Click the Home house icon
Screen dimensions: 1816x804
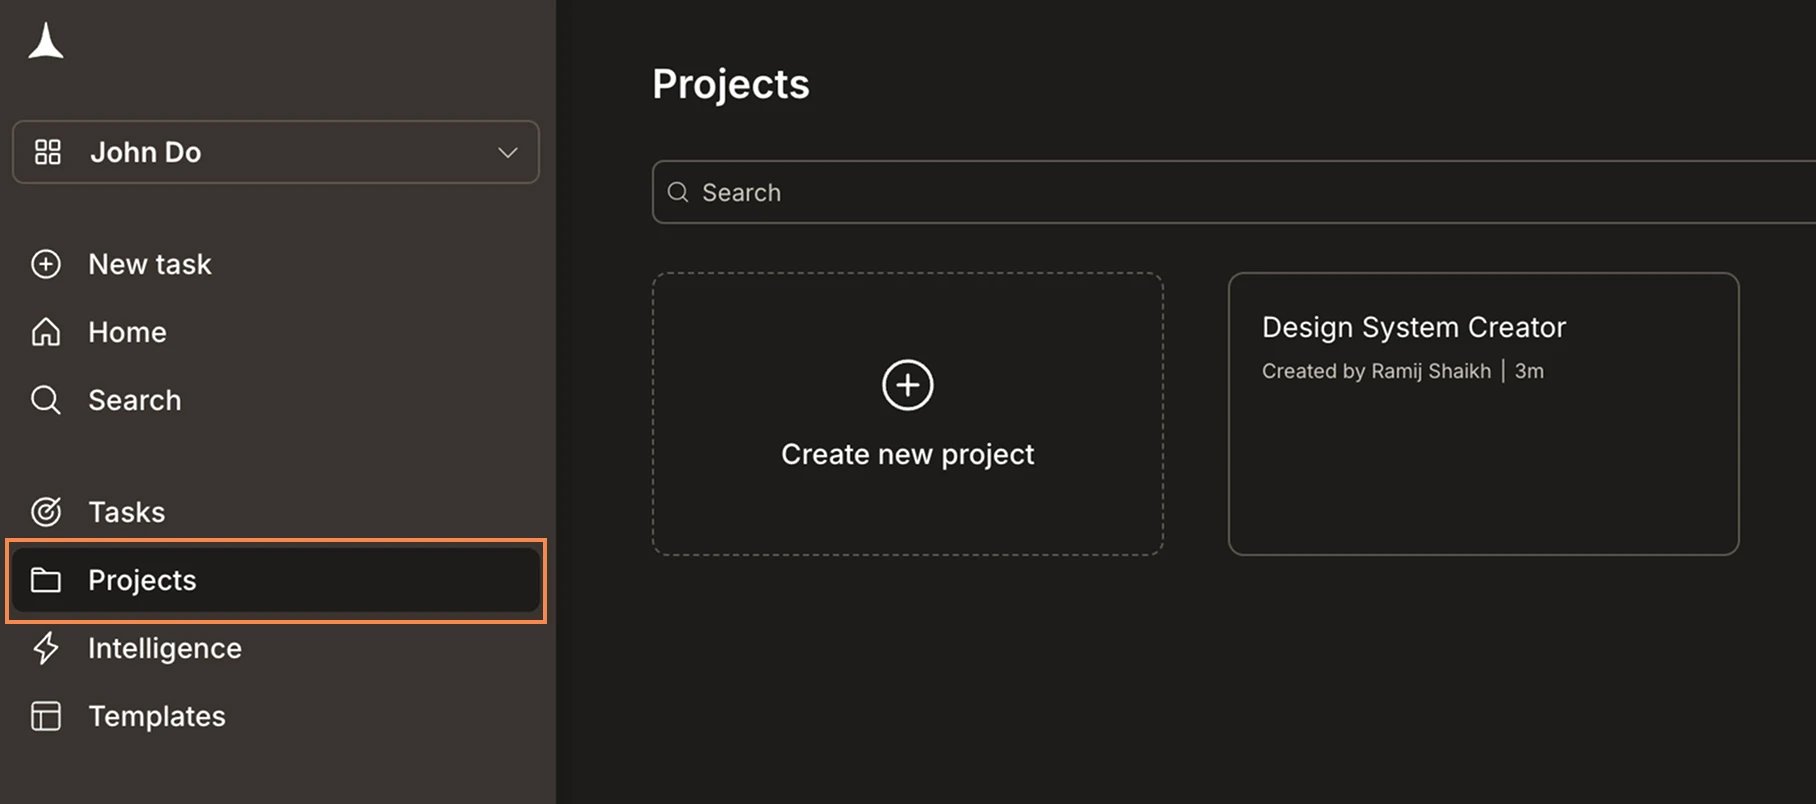pyautogui.click(x=46, y=332)
